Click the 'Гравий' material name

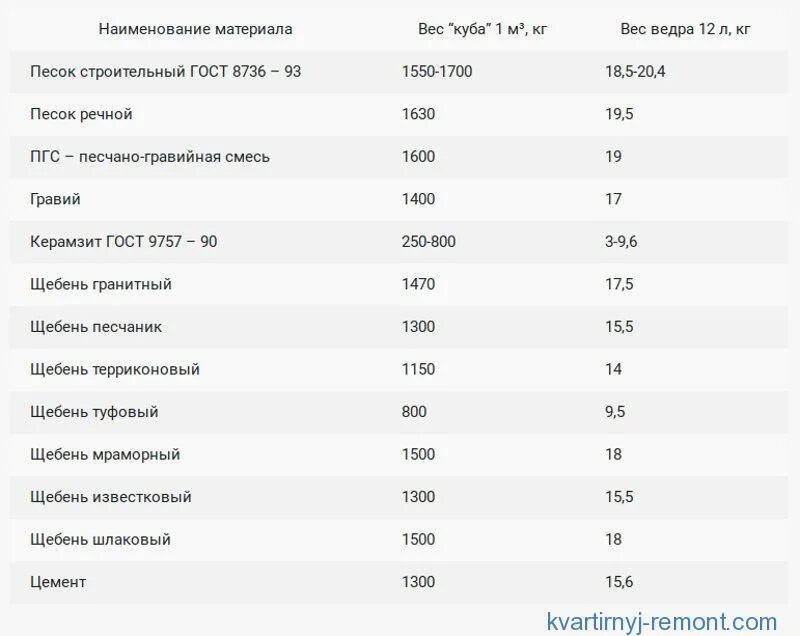pos(55,199)
